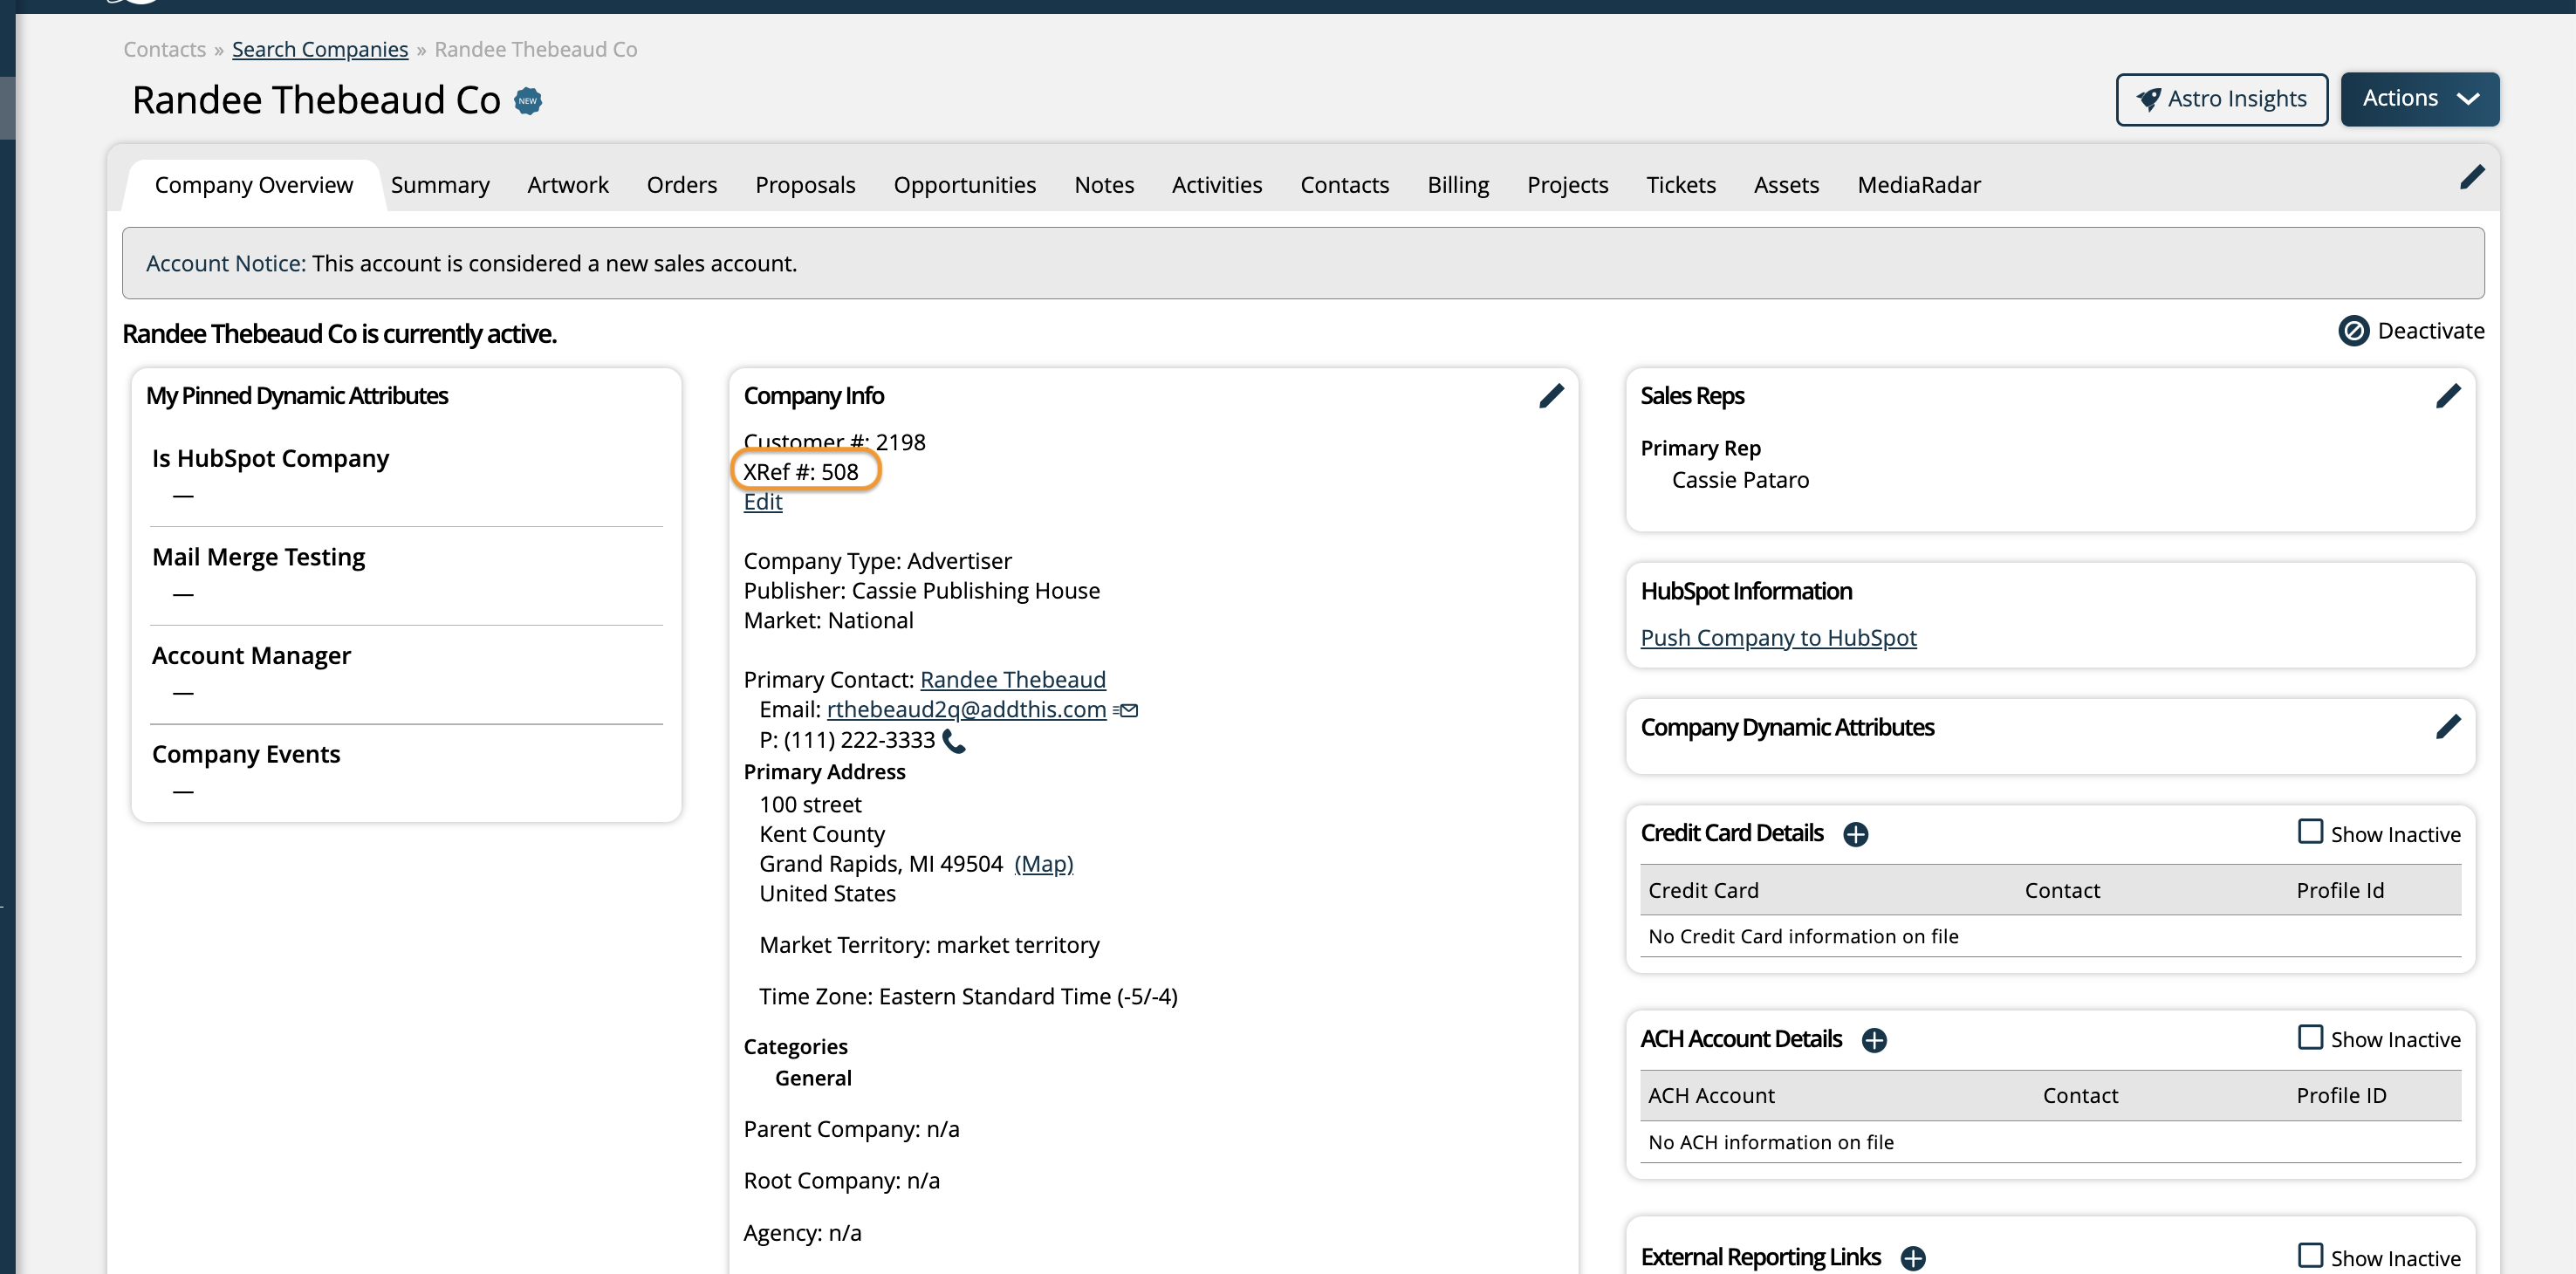Click No ACH information on file
Viewport: 2576px width, 1274px height.
point(1770,1142)
